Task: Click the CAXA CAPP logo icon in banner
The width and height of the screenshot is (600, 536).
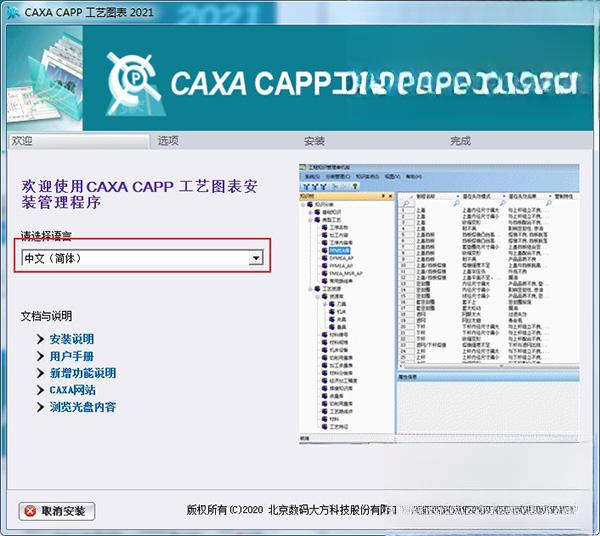Action: [x=135, y=84]
